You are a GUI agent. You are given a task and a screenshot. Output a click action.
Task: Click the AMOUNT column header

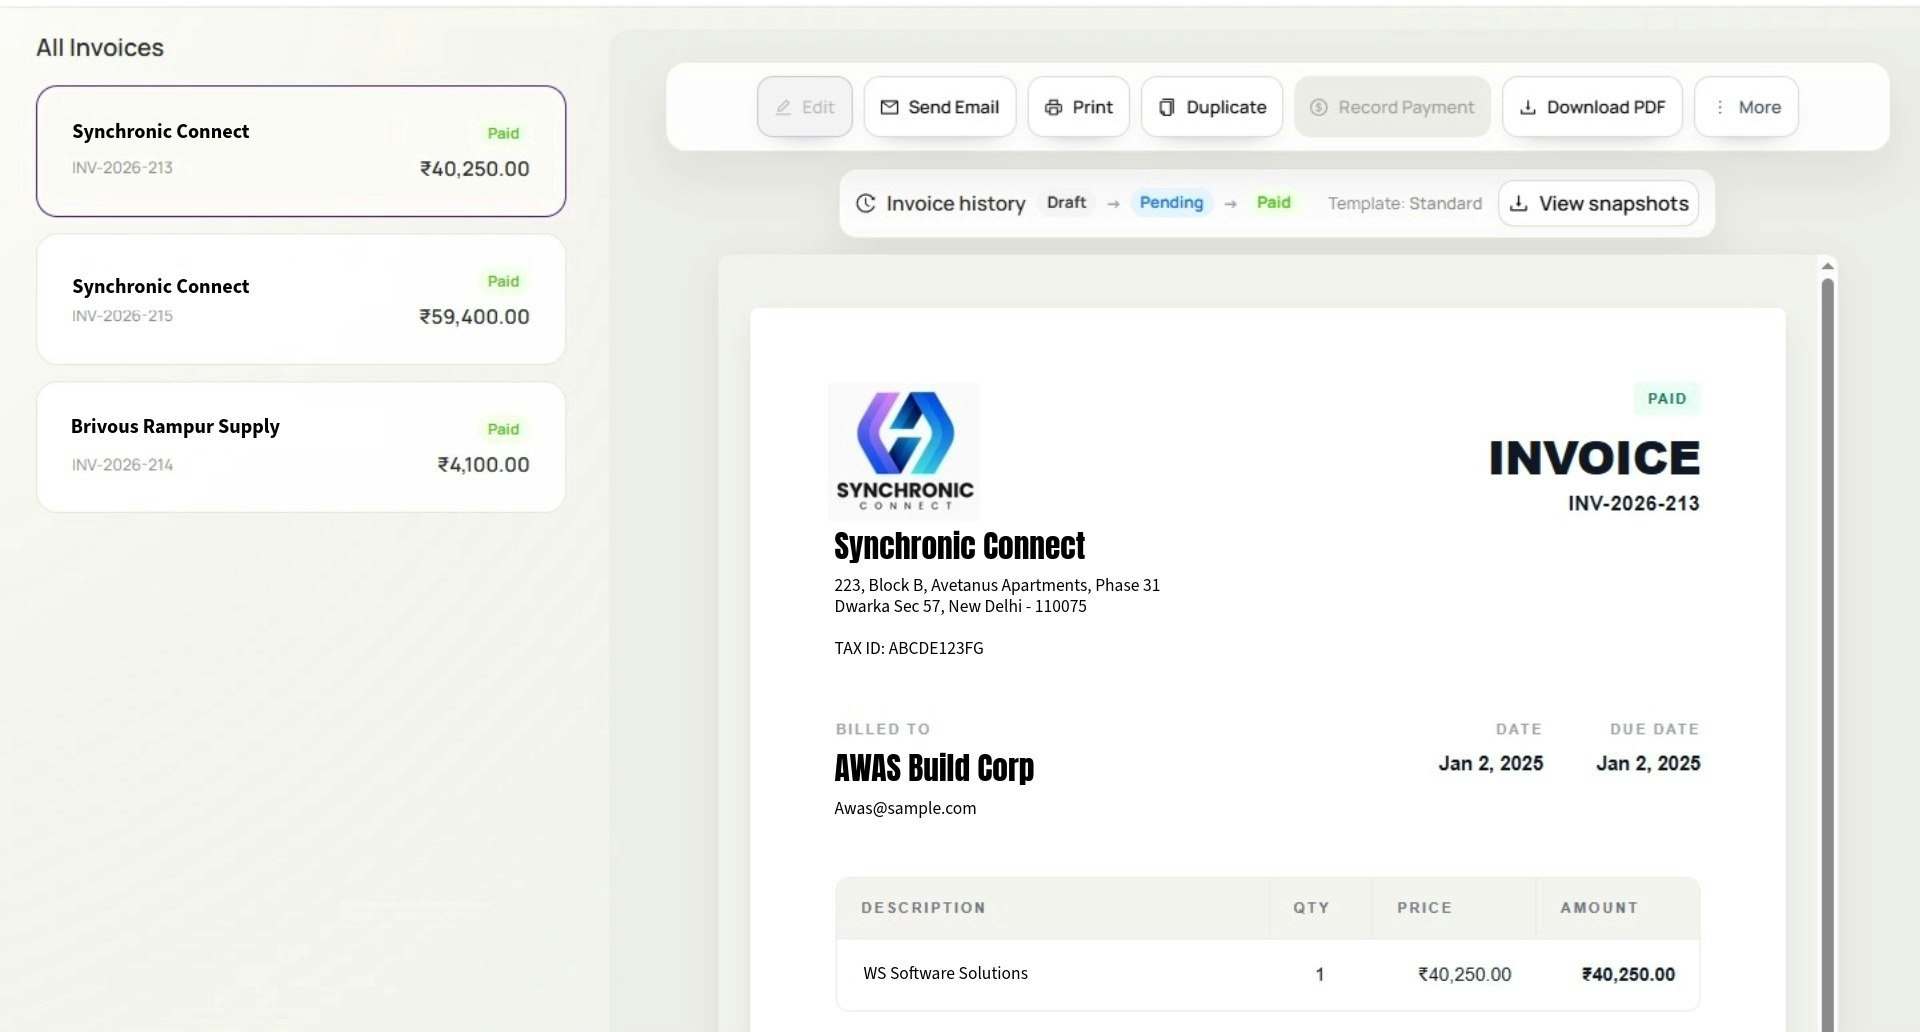[1599, 908]
